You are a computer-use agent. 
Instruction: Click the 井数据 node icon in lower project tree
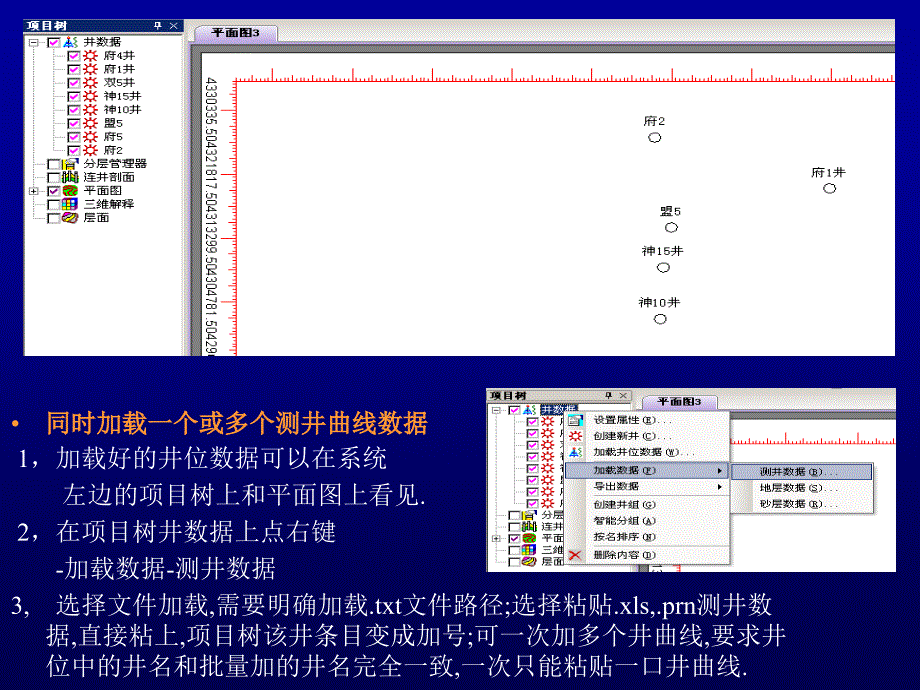[529, 410]
